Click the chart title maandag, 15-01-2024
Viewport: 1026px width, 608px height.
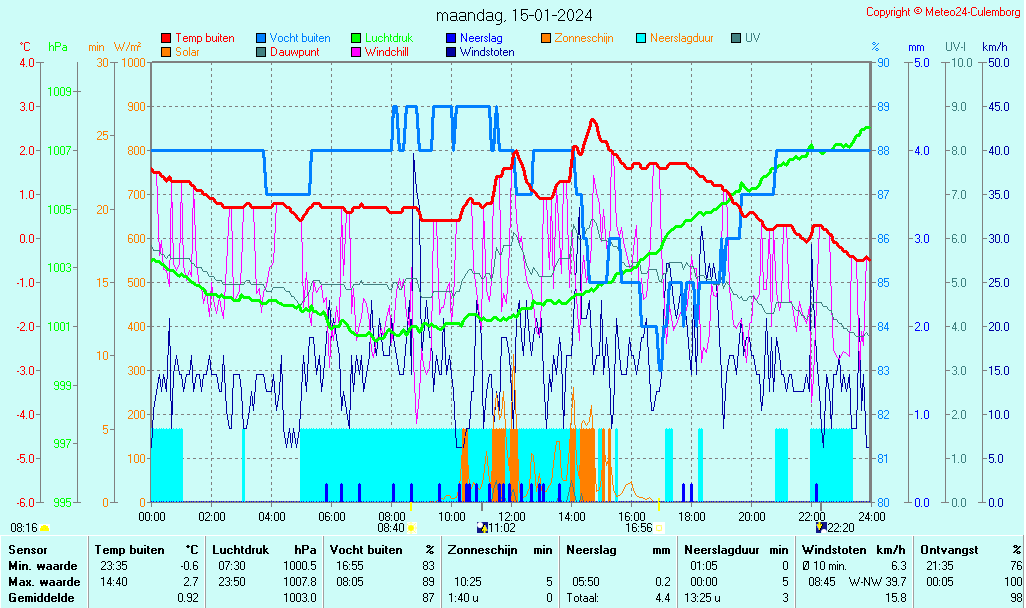[513, 15]
